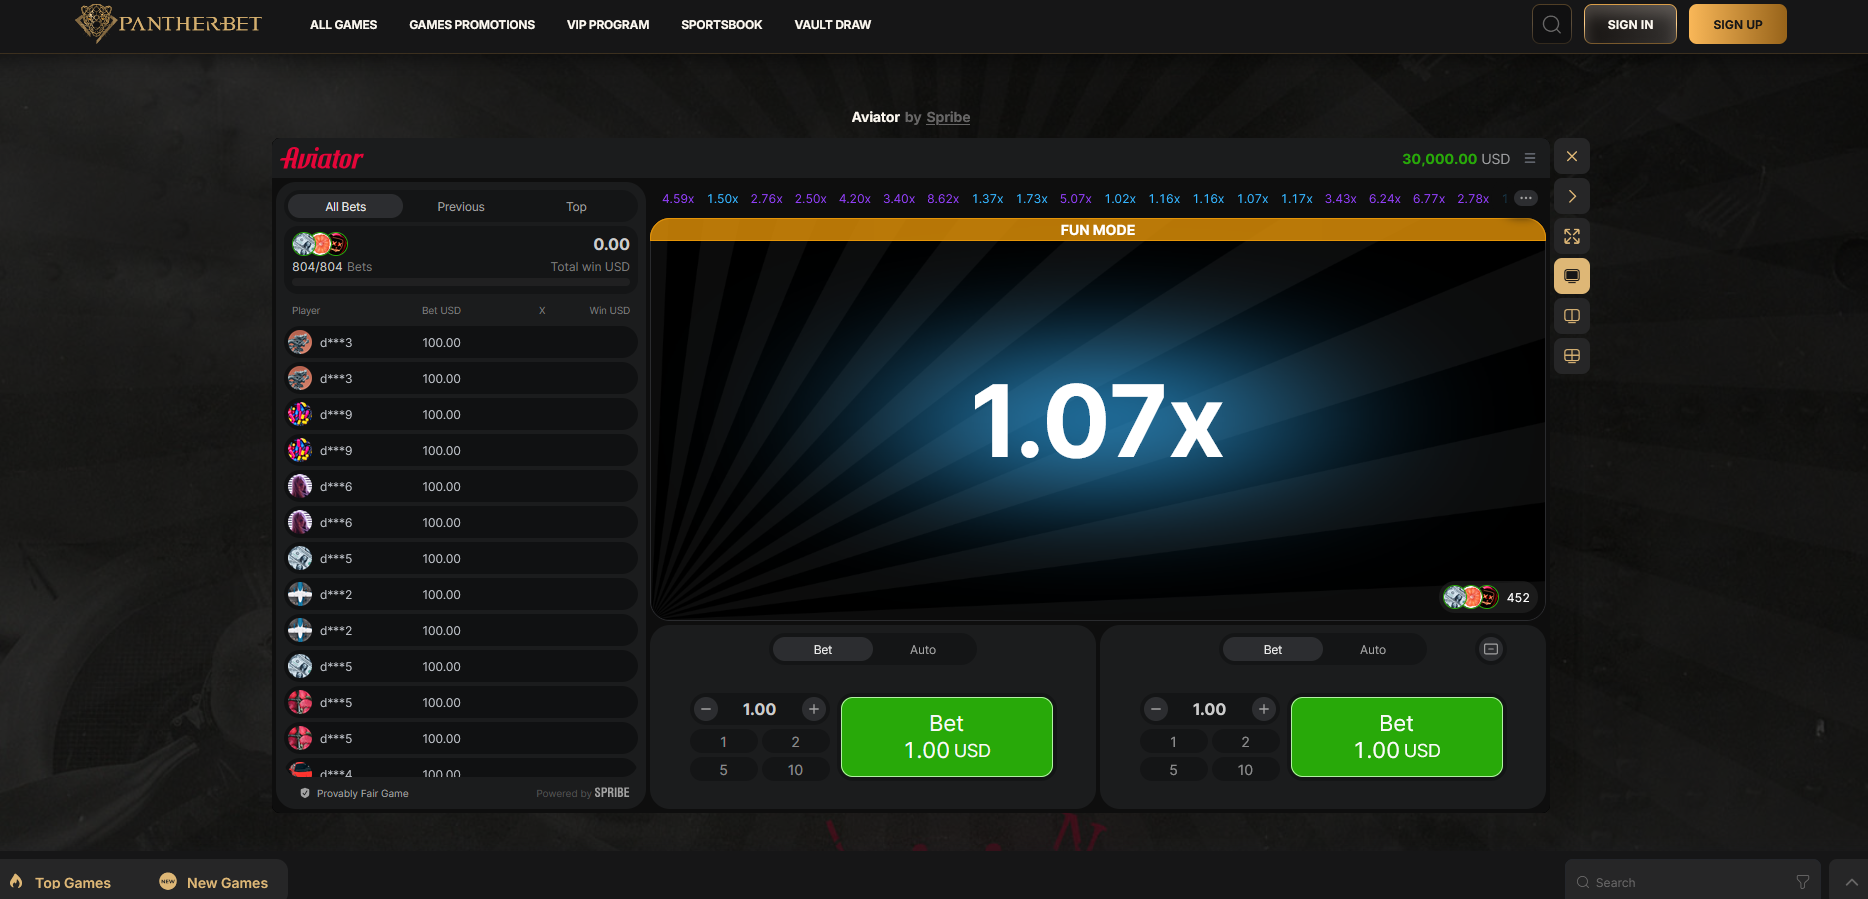Viewport: 1868px width, 899px height.
Task: Switch left bet panel to Auto
Action: click(922, 650)
